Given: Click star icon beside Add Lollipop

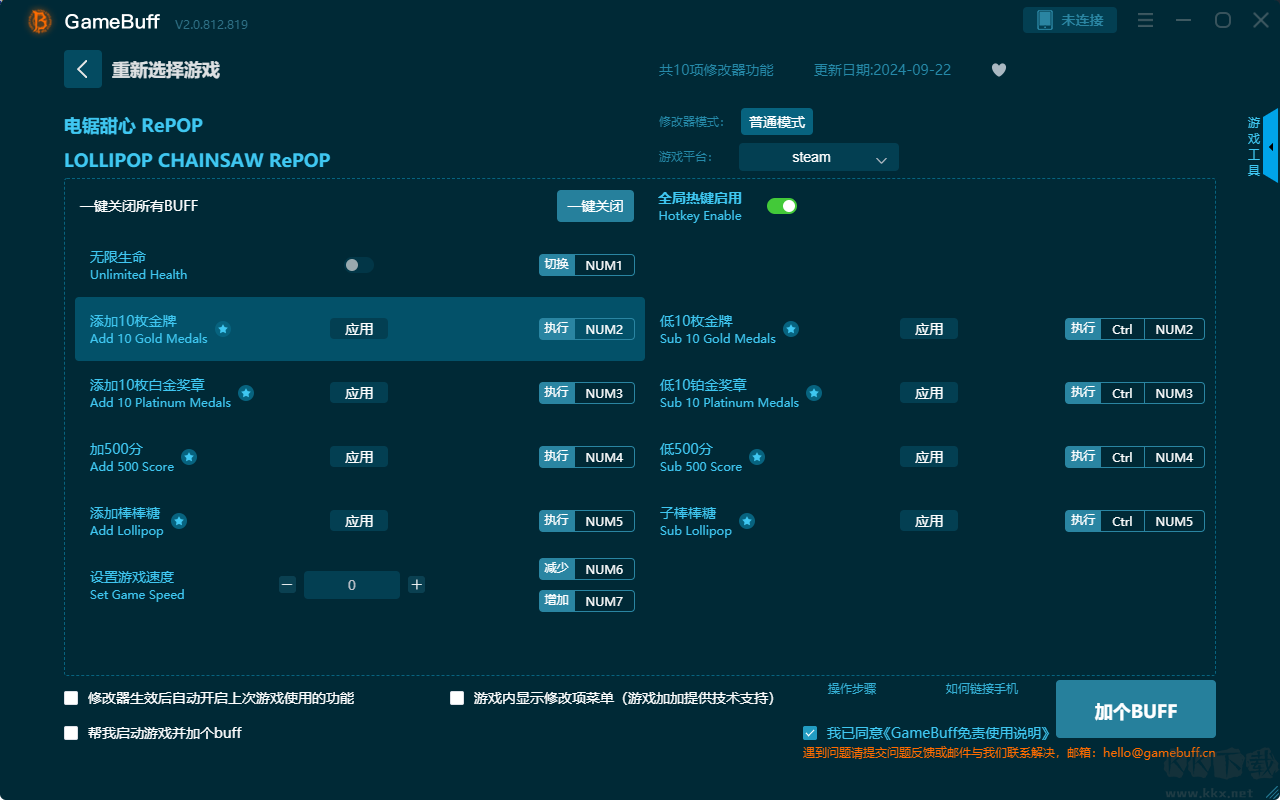Looking at the screenshot, I should (179, 521).
